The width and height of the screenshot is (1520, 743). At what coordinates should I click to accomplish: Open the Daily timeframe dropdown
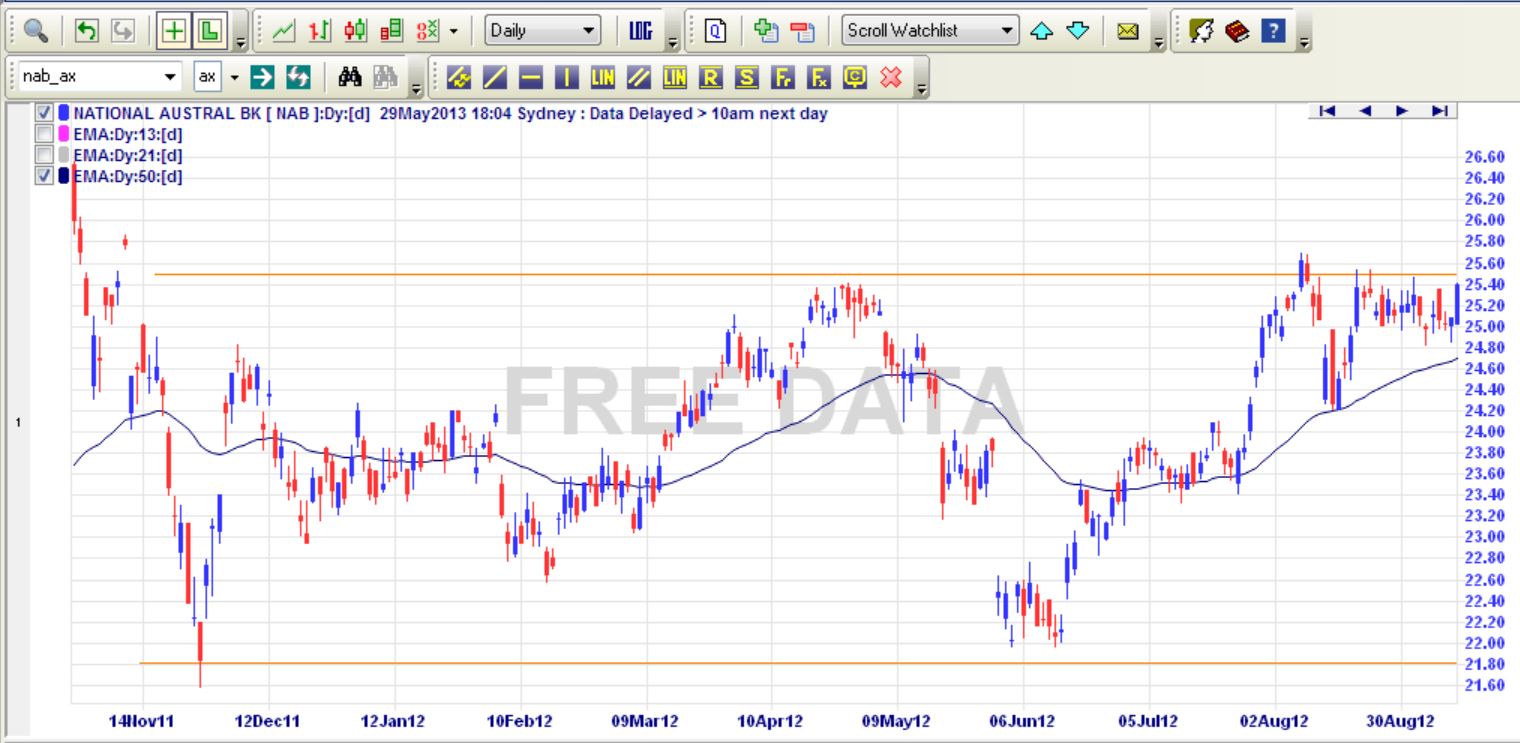click(543, 31)
